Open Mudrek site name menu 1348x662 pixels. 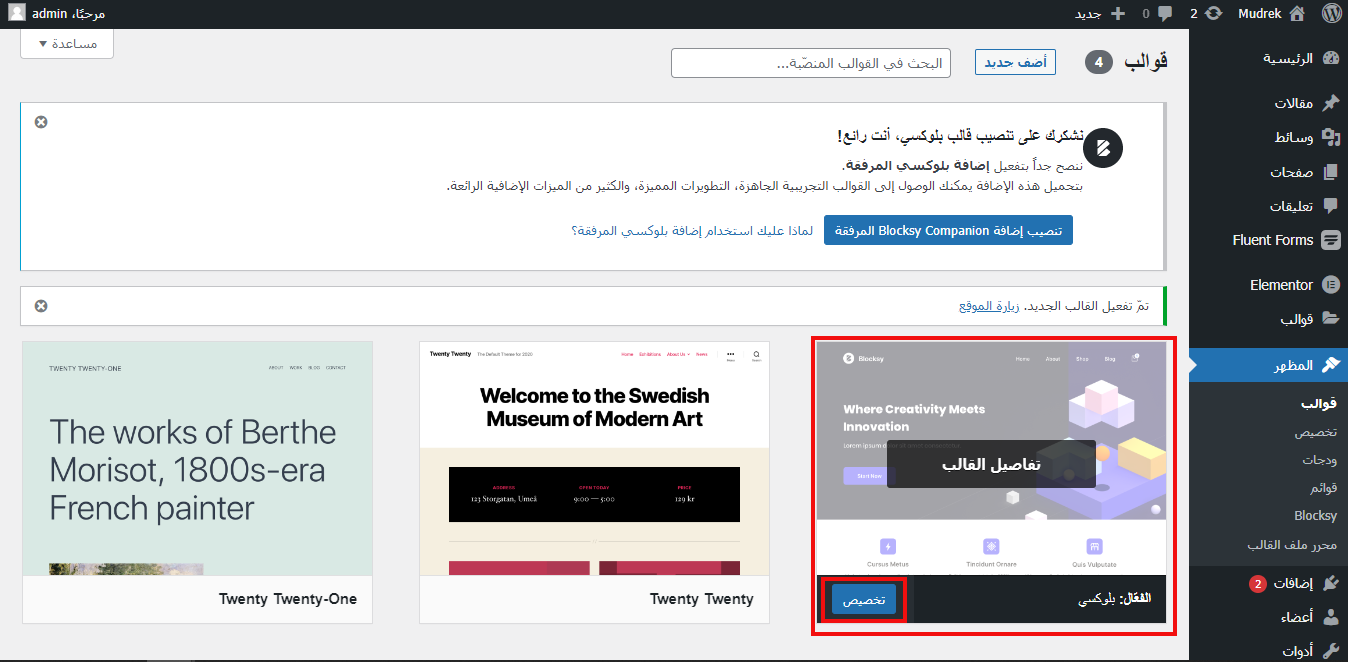[x=1272, y=14]
